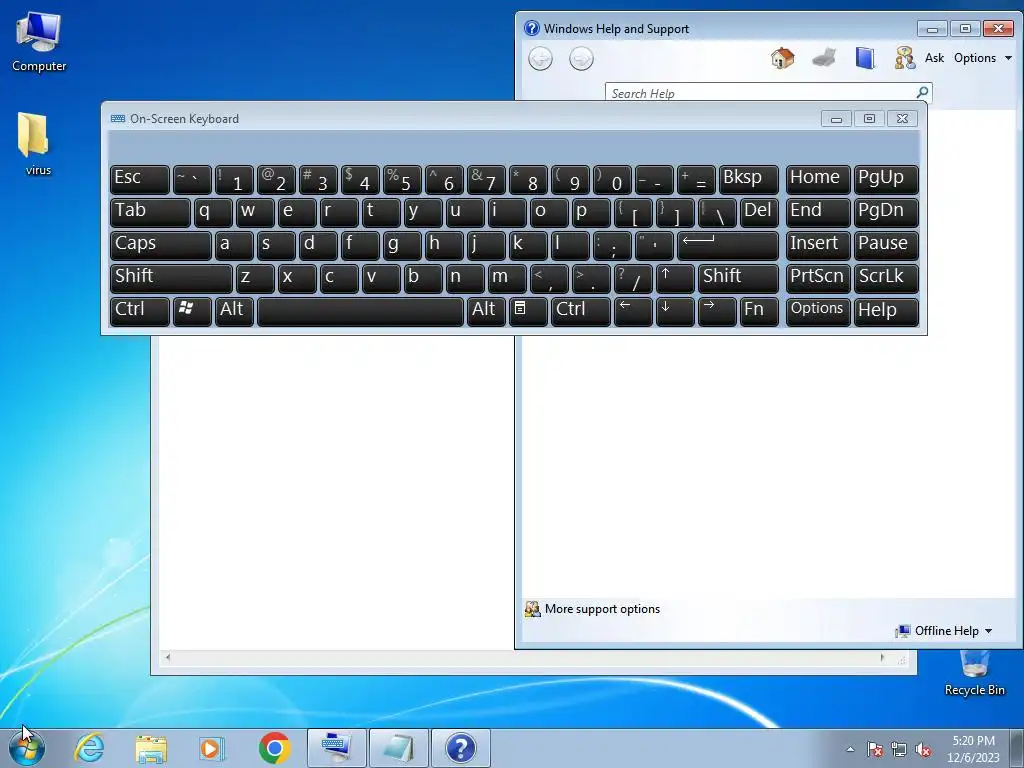The height and width of the screenshot is (768, 1024).
Task: Click the network tray icon
Action: (x=899, y=749)
